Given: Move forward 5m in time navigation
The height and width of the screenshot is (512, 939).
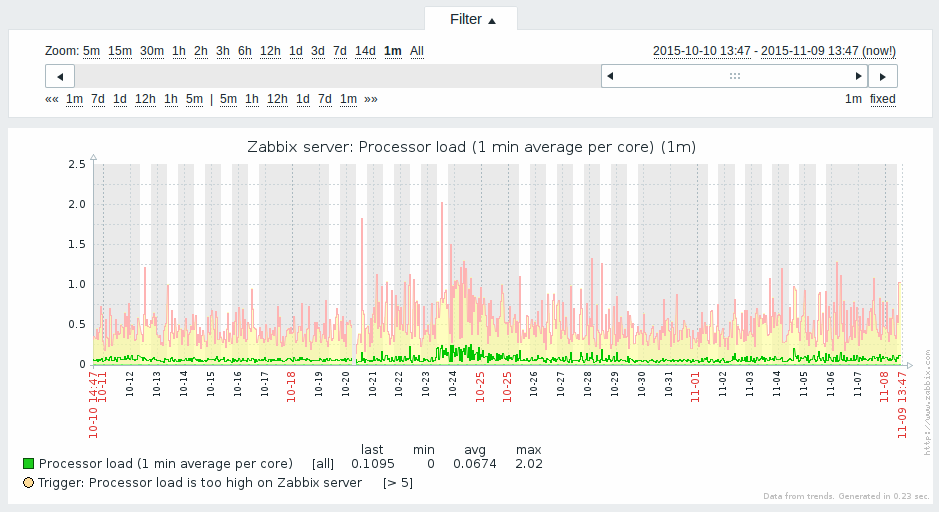Looking at the screenshot, I should 228,99.
